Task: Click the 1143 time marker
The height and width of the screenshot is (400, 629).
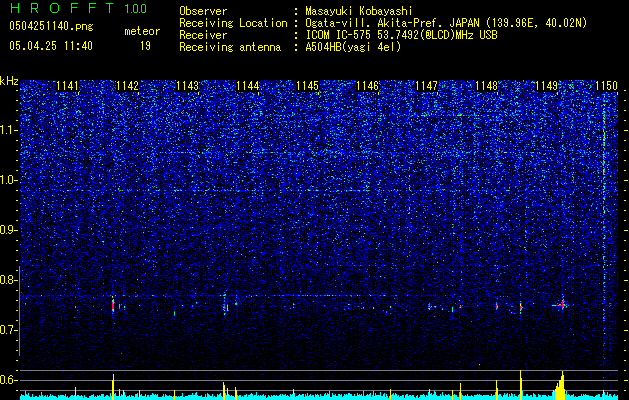Action: coord(187,86)
